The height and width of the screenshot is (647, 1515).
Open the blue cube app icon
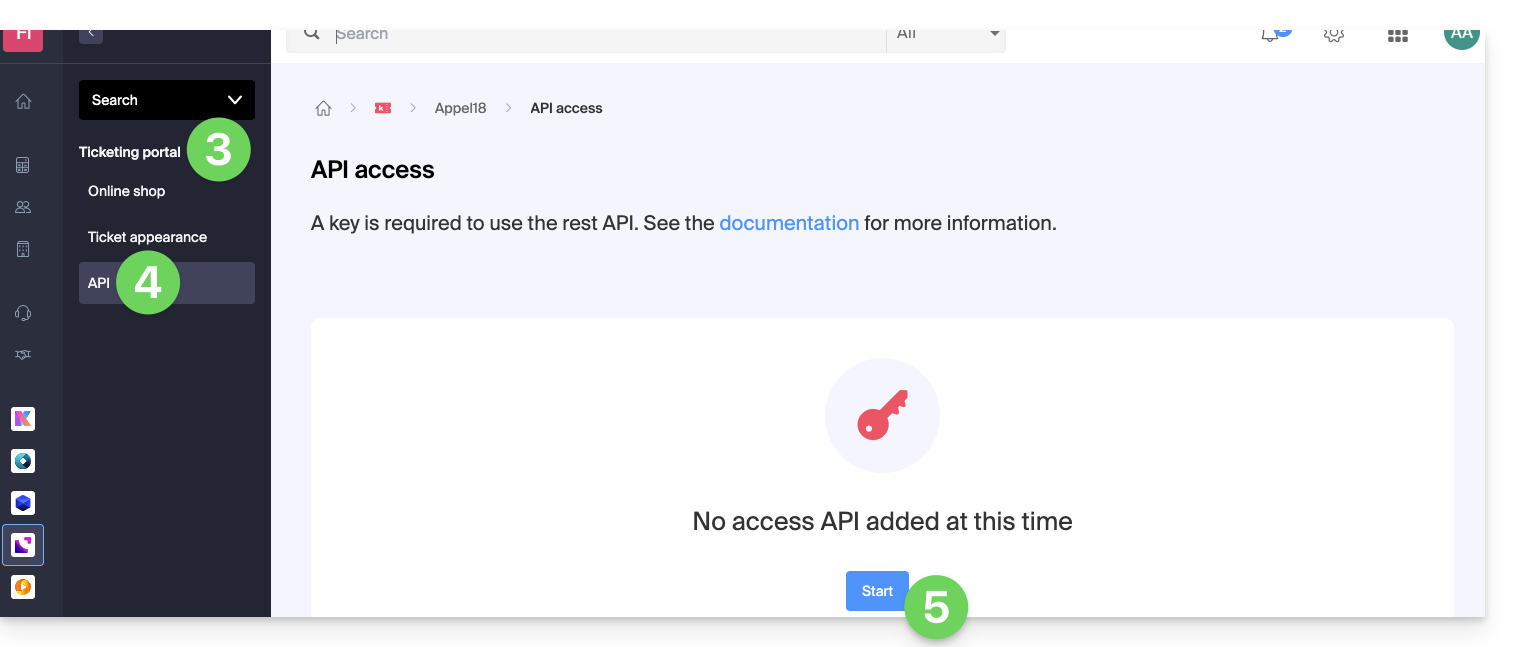coord(23,502)
